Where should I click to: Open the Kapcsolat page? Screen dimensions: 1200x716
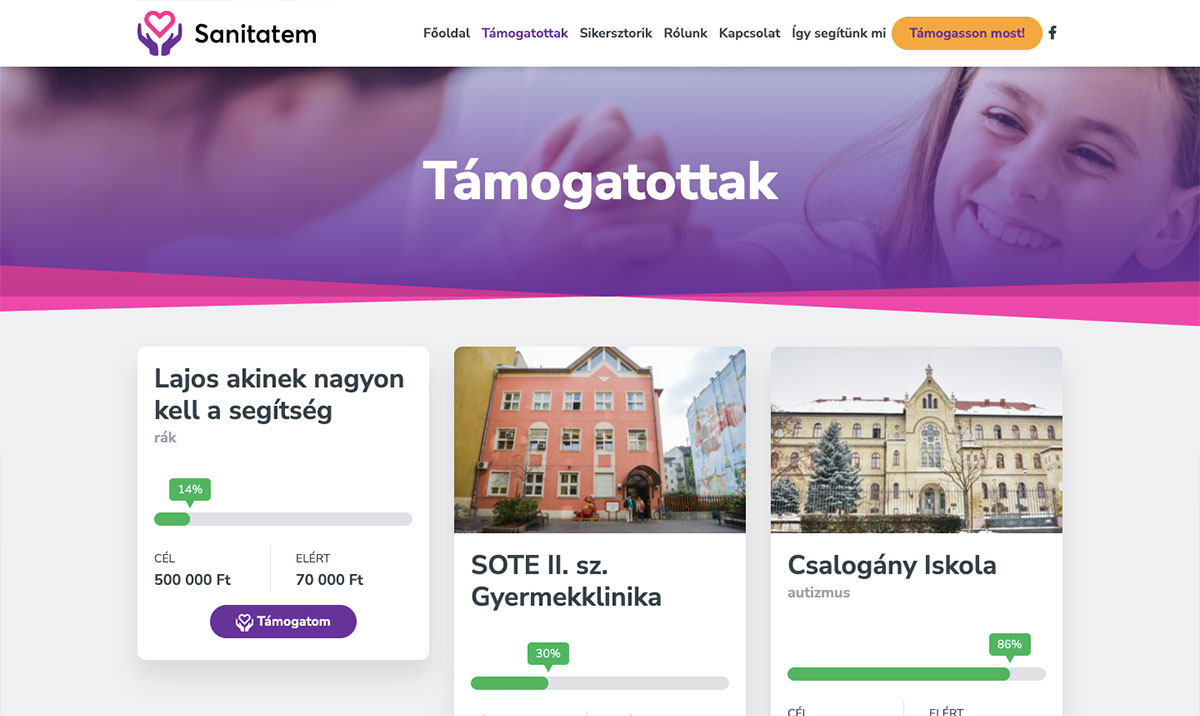750,33
